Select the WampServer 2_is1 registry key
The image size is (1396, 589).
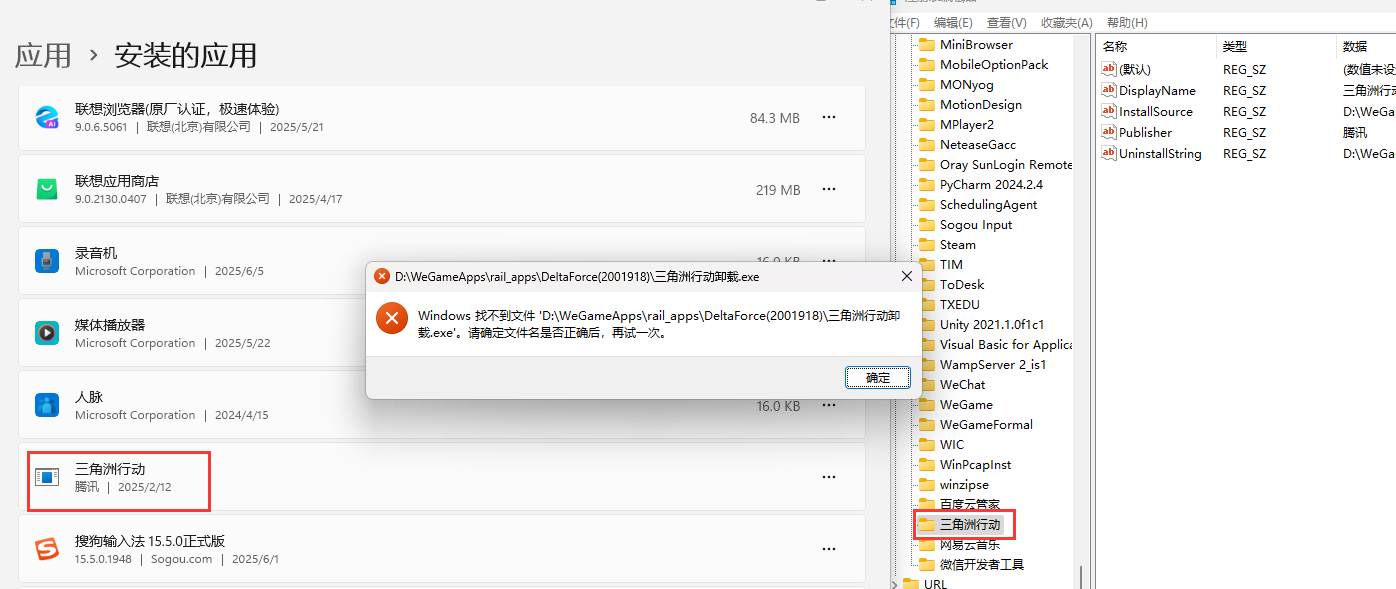[x=993, y=364]
